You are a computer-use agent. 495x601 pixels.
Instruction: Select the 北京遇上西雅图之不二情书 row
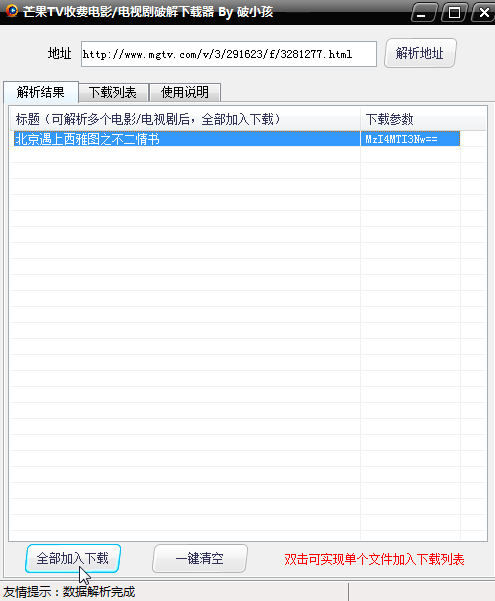[237, 139]
